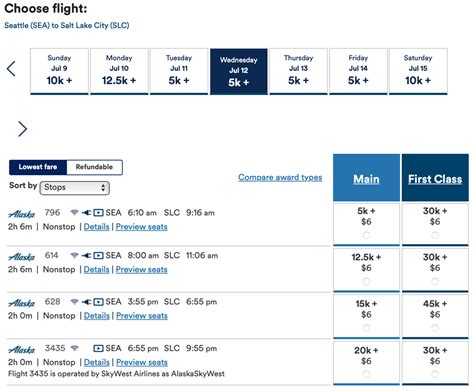The image size is (474, 391).
Task: Click the Alaska logo for flight 796
Action: tap(21, 214)
